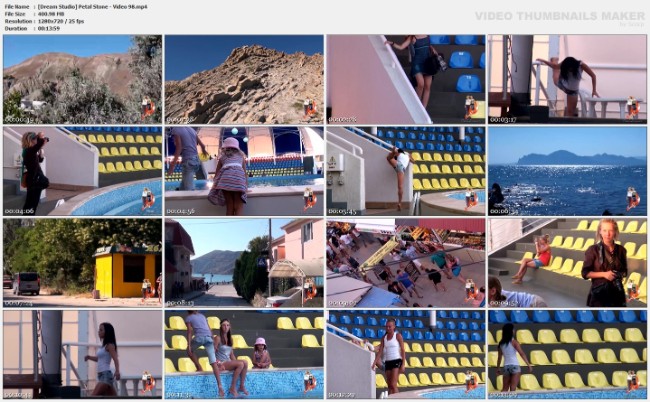Select the sparkling sea and island thumbnail

568,171
